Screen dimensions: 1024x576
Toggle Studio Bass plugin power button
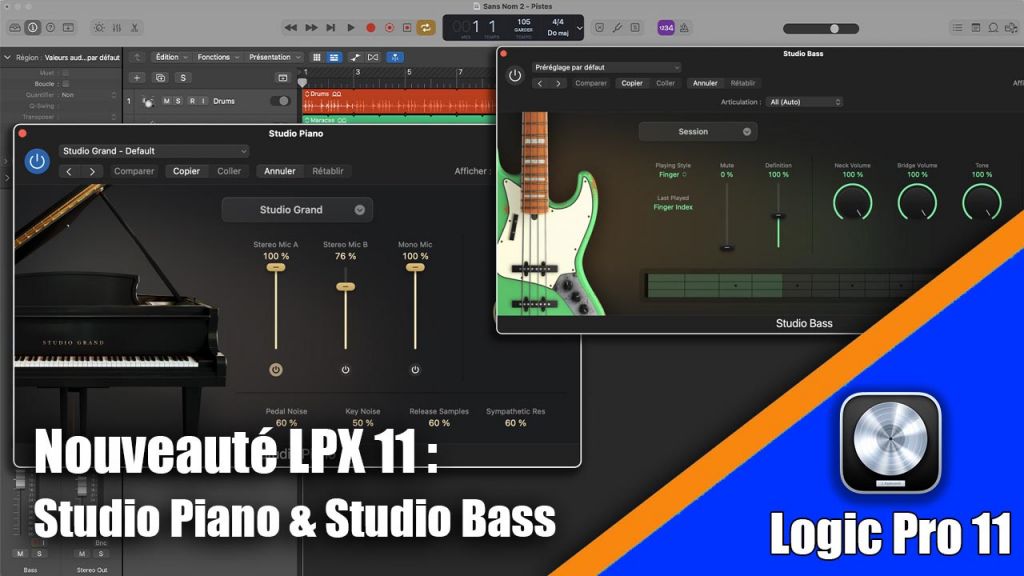coord(515,76)
